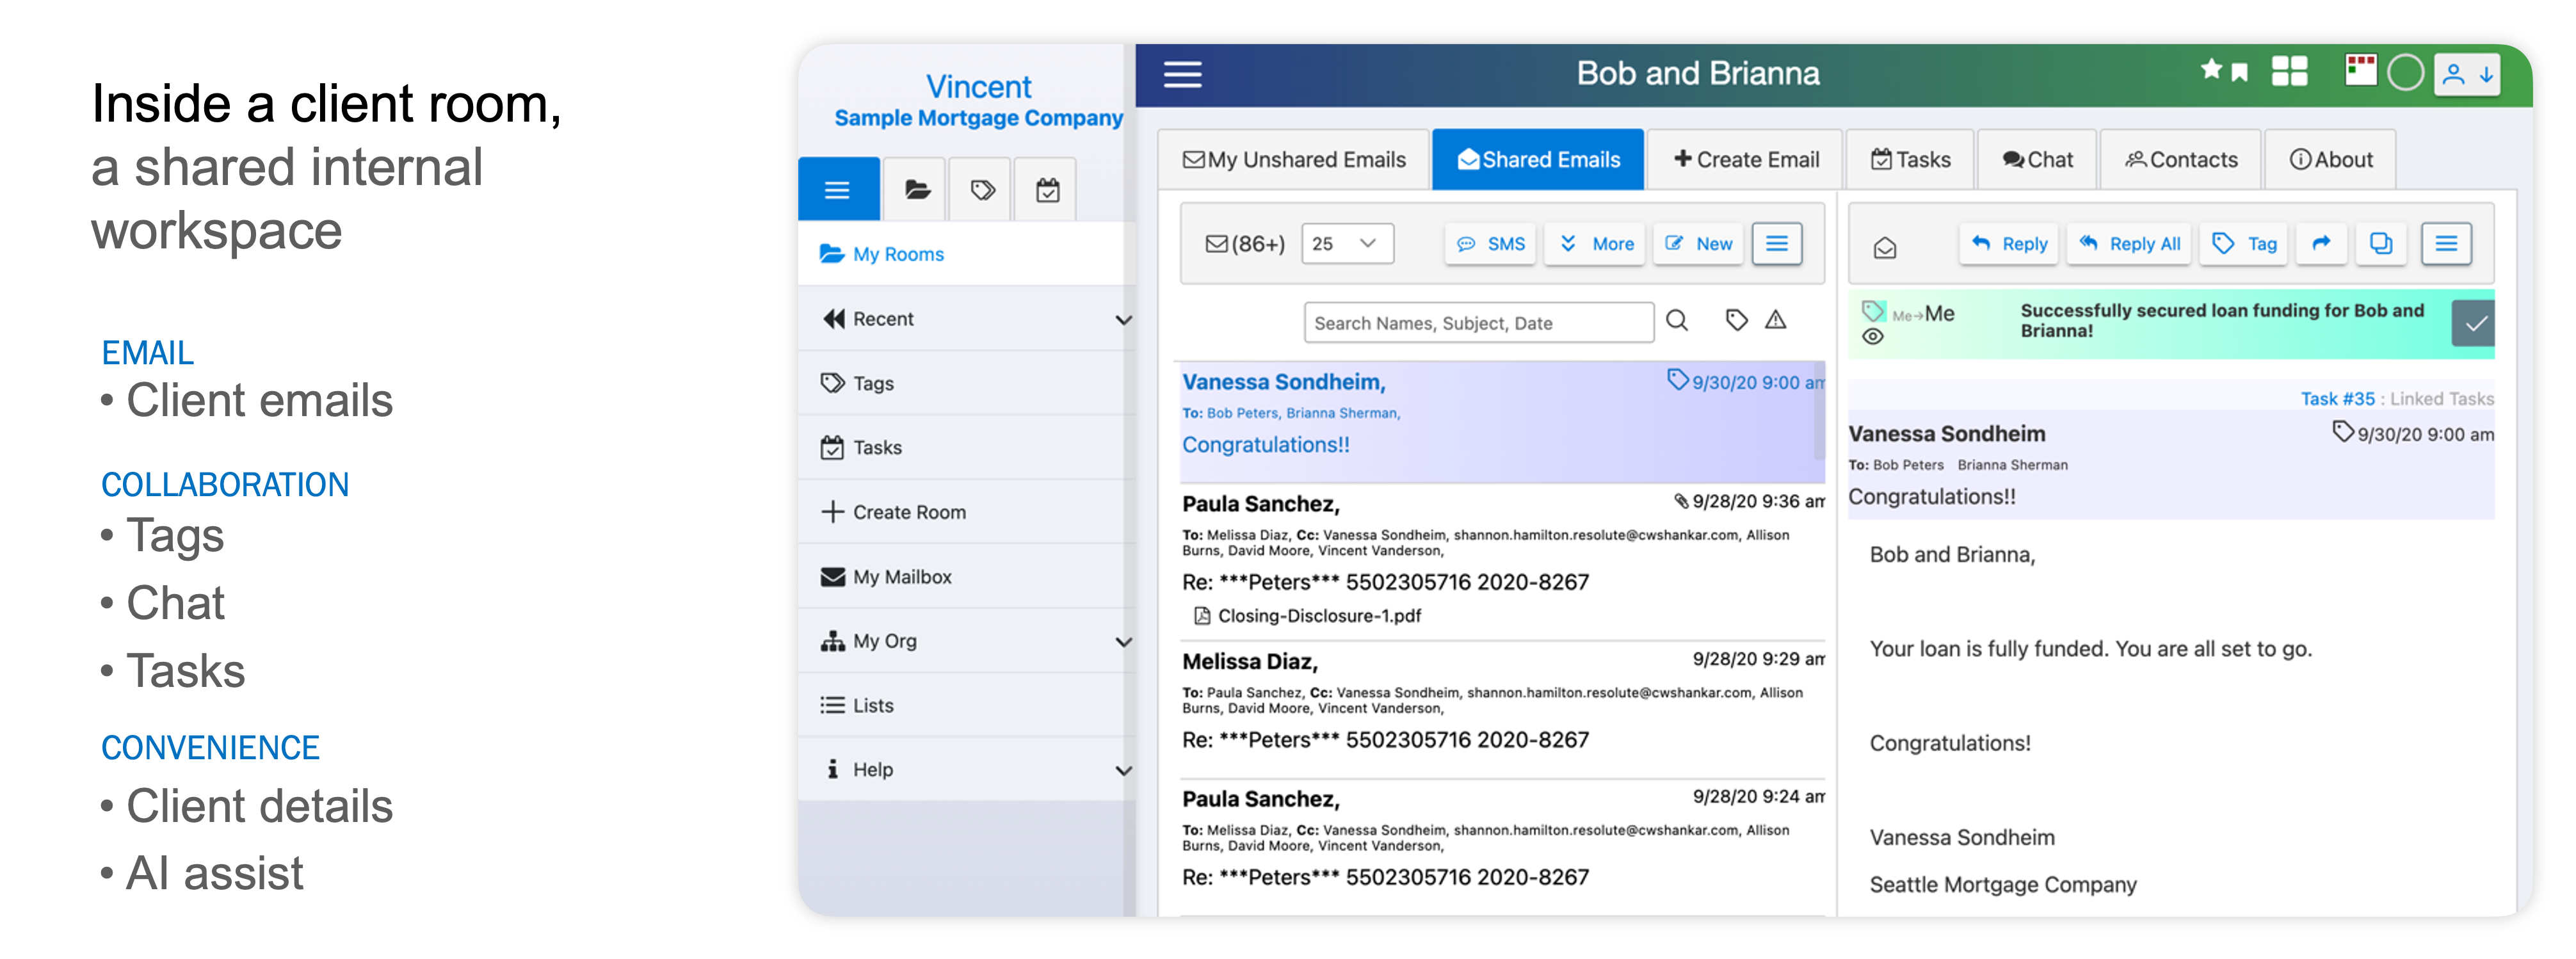Click the open envelope icon in reading pane

tap(1885, 248)
